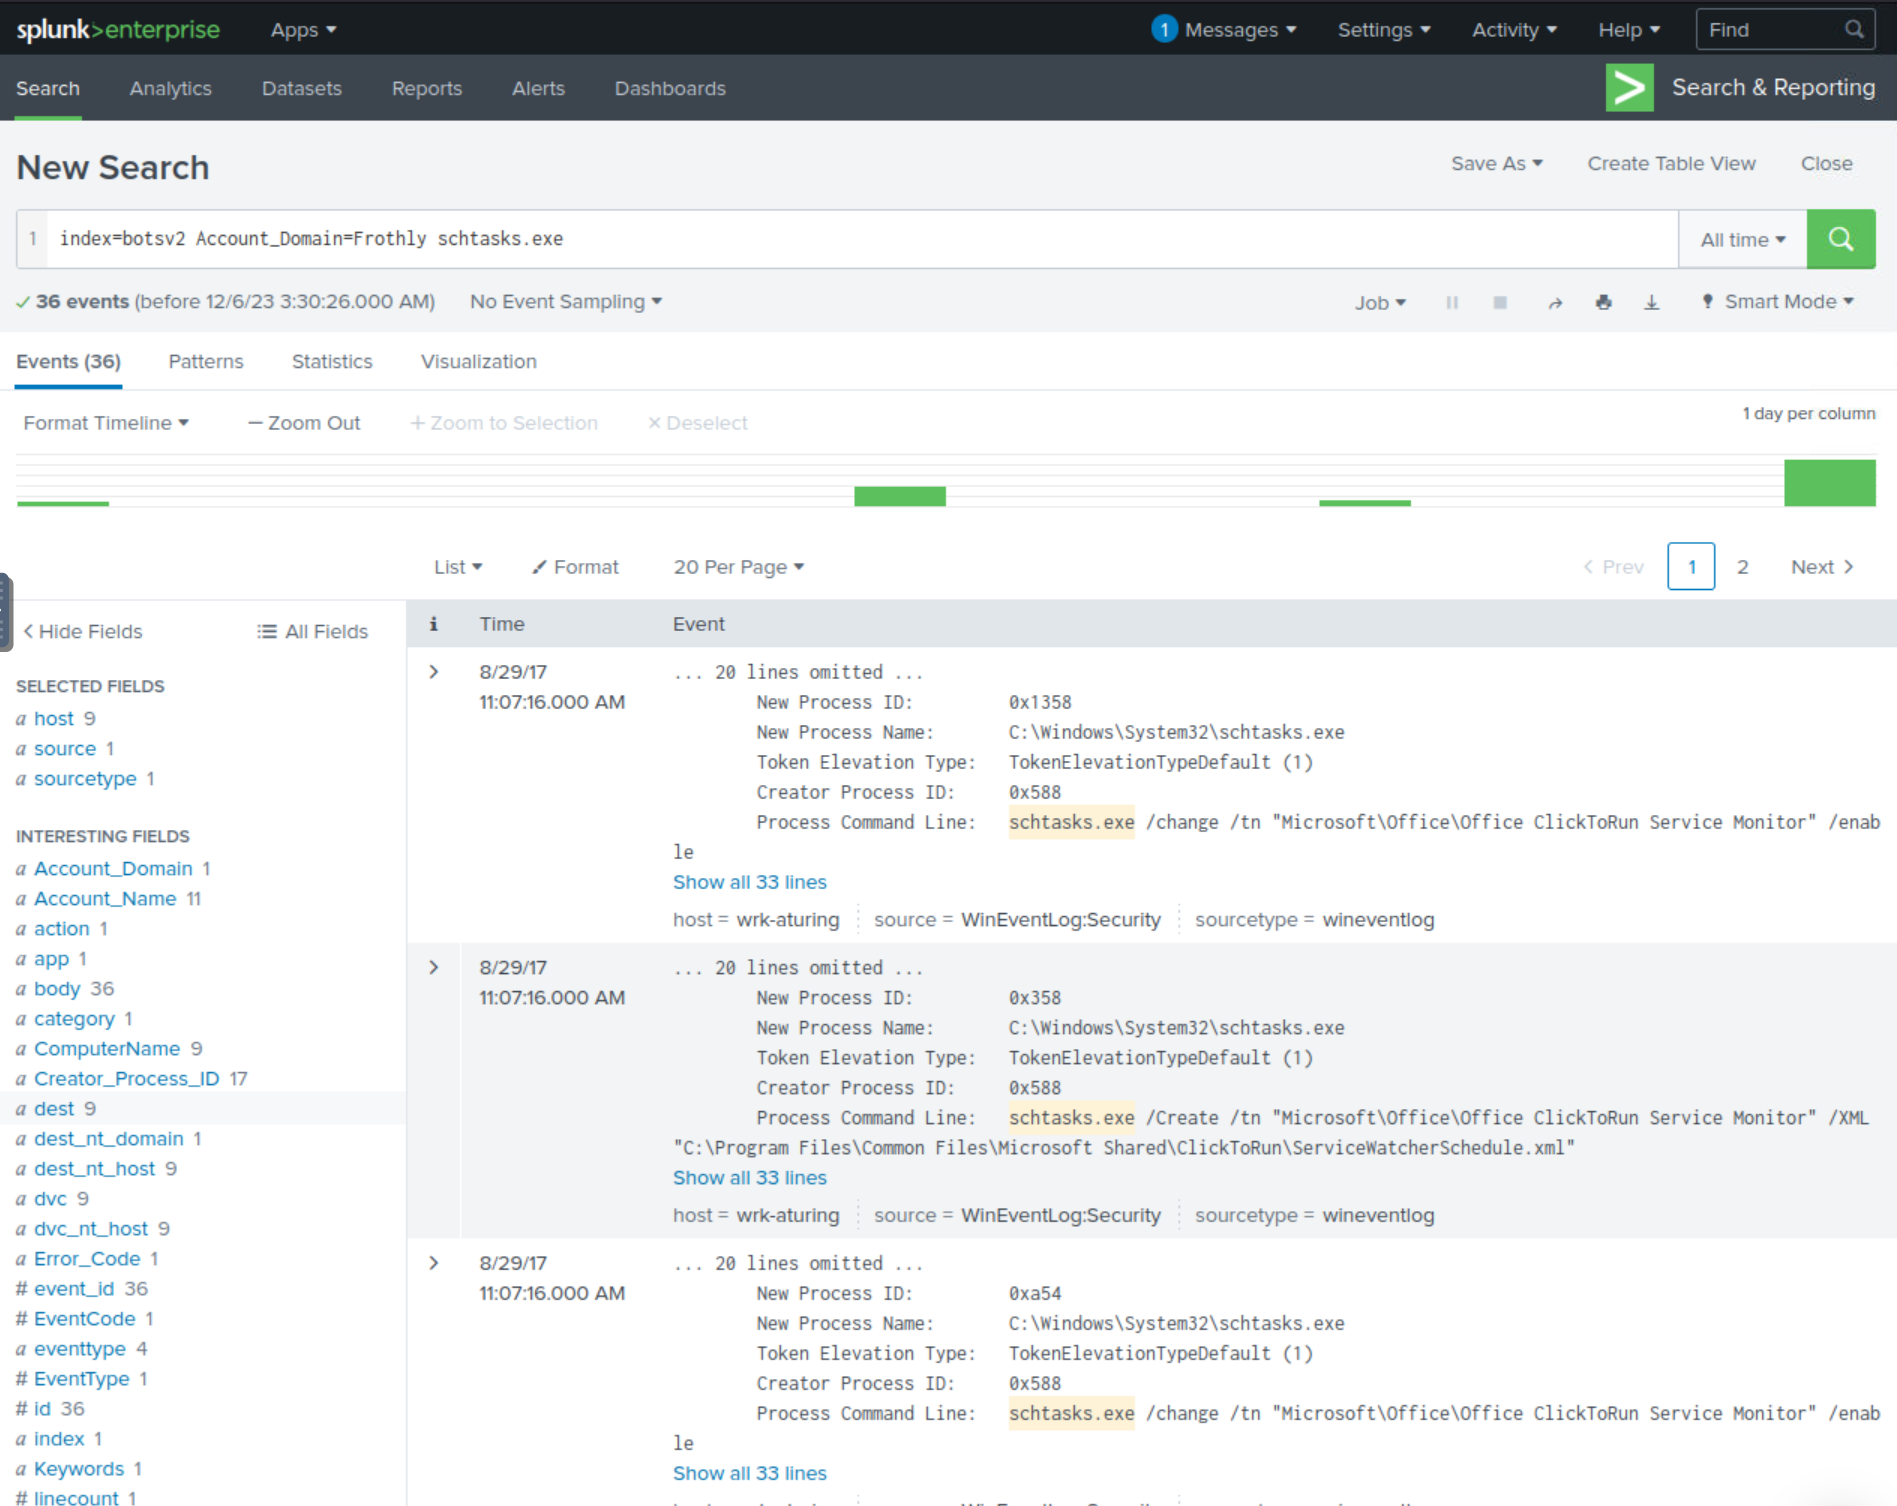
Task: Open the Activity menu
Action: 1514,30
